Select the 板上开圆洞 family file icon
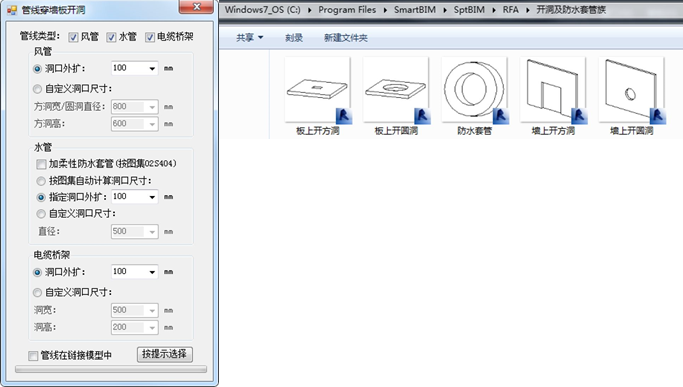 click(x=396, y=90)
